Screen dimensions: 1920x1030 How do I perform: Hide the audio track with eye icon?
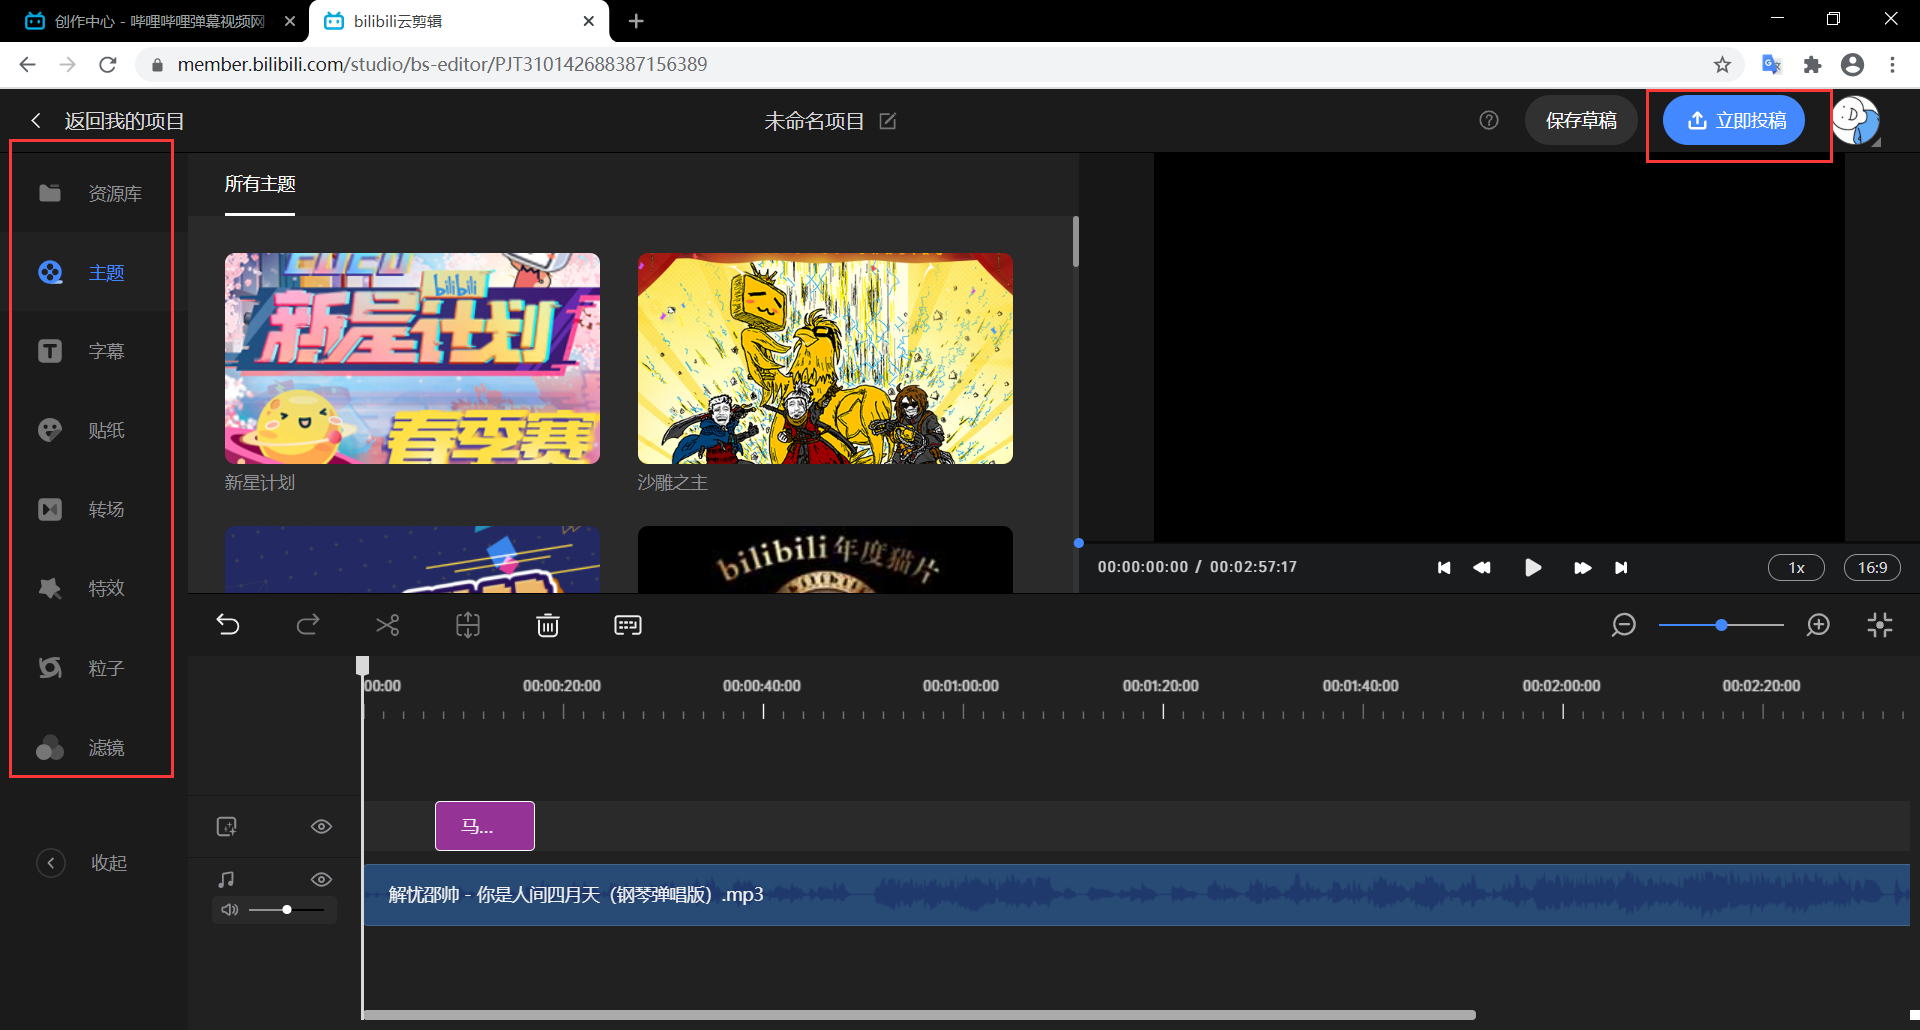pos(321,879)
